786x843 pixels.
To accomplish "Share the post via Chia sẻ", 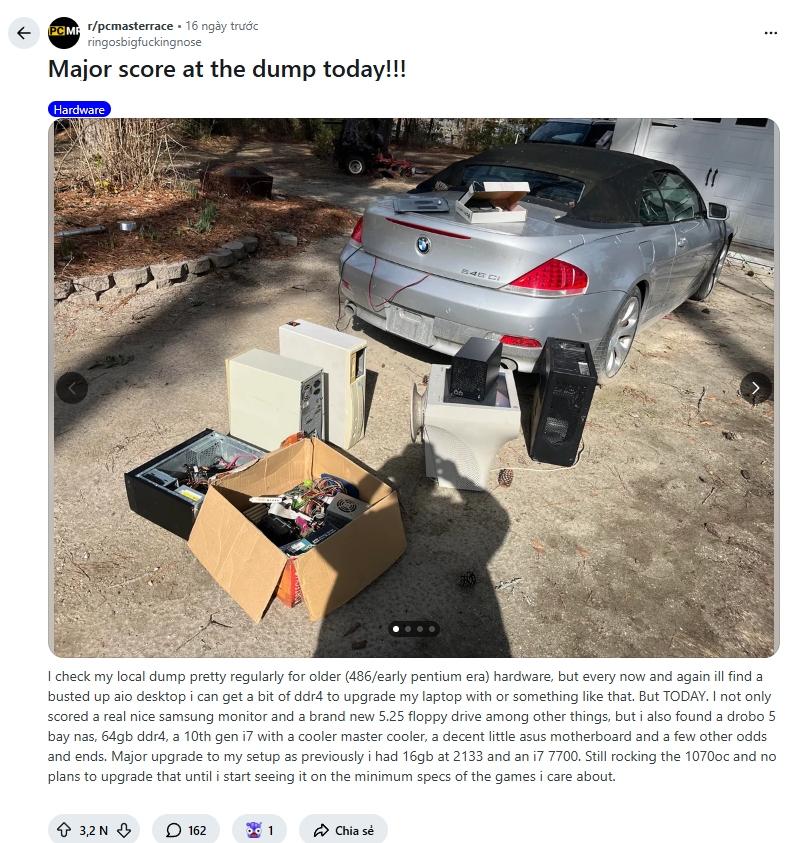I will coord(344,830).
